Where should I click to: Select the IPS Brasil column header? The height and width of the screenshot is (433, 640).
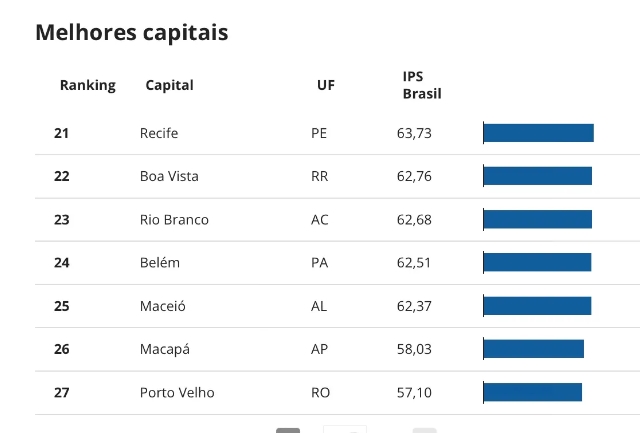(421, 85)
